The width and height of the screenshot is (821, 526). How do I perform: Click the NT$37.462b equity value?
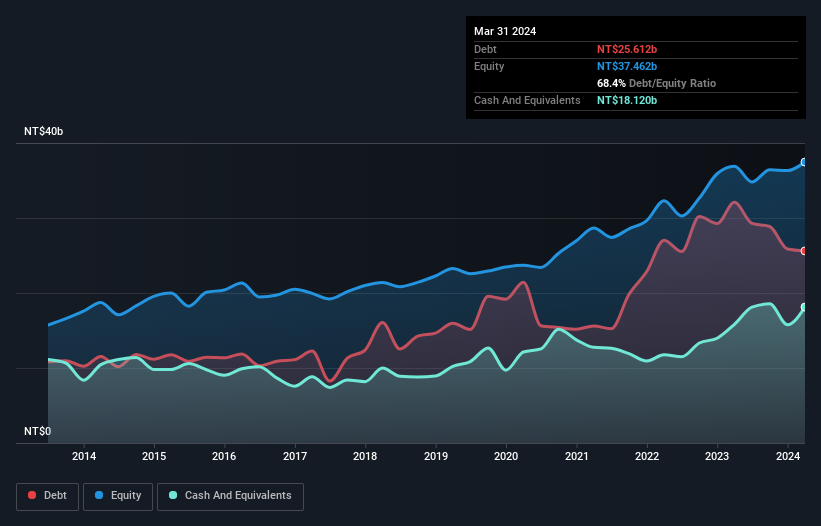627,66
